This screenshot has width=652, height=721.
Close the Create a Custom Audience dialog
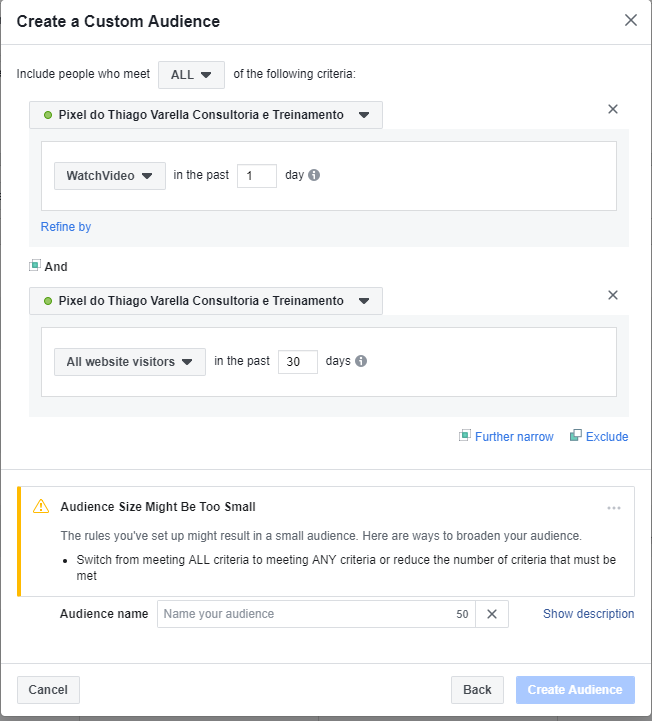[631, 20]
